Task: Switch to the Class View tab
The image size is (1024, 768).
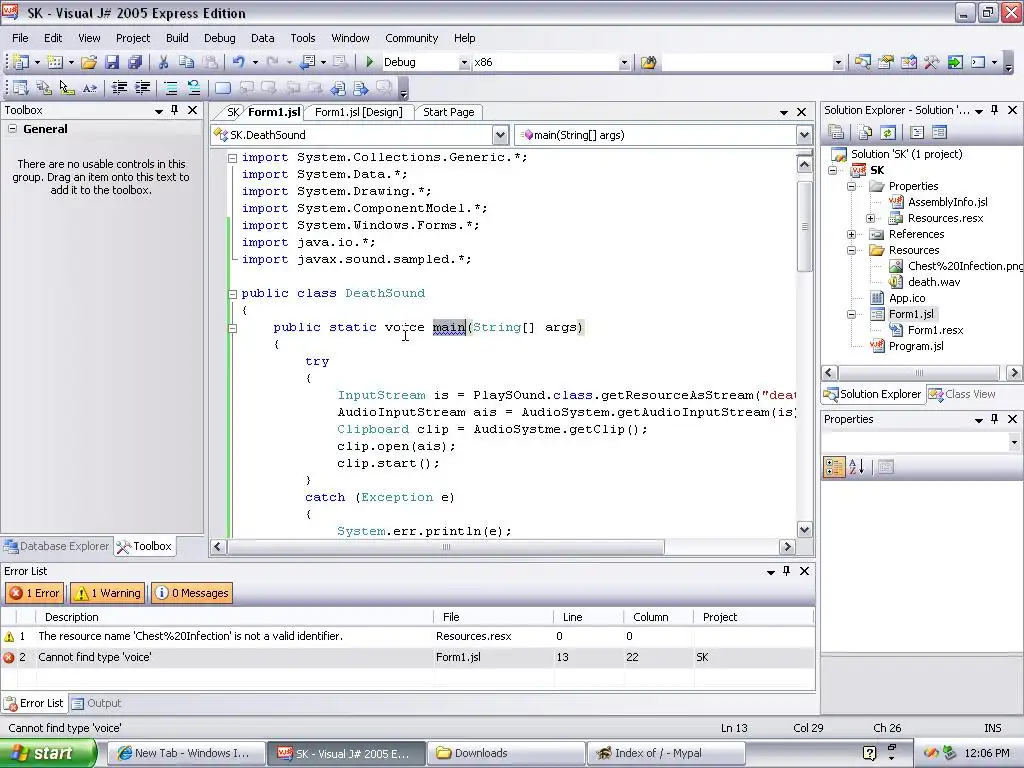Action: tap(962, 394)
